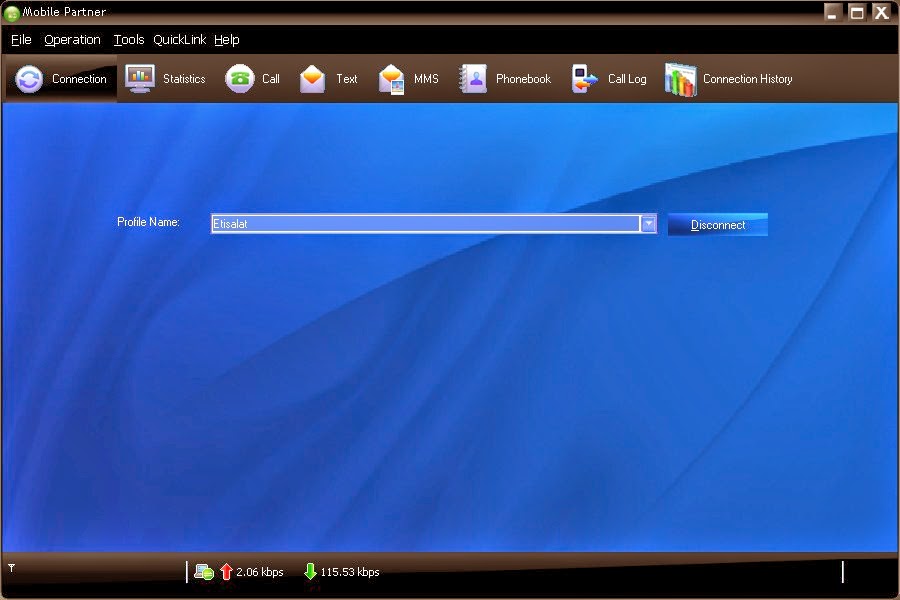Viewport: 900px width, 600px height.
Task: Open the MMS picture message icon
Action: click(x=391, y=79)
